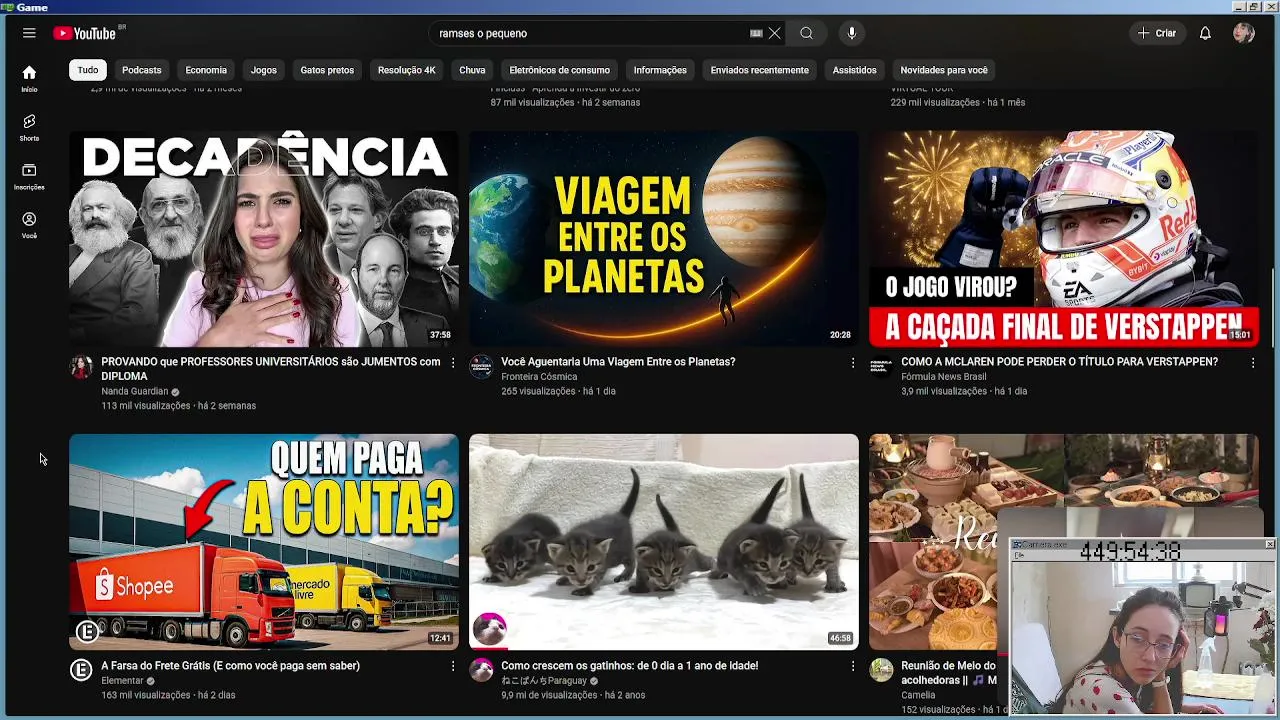Select the Informações filter chip
The width and height of the screenshot is (1280, 720).
[x=660, y=70]
